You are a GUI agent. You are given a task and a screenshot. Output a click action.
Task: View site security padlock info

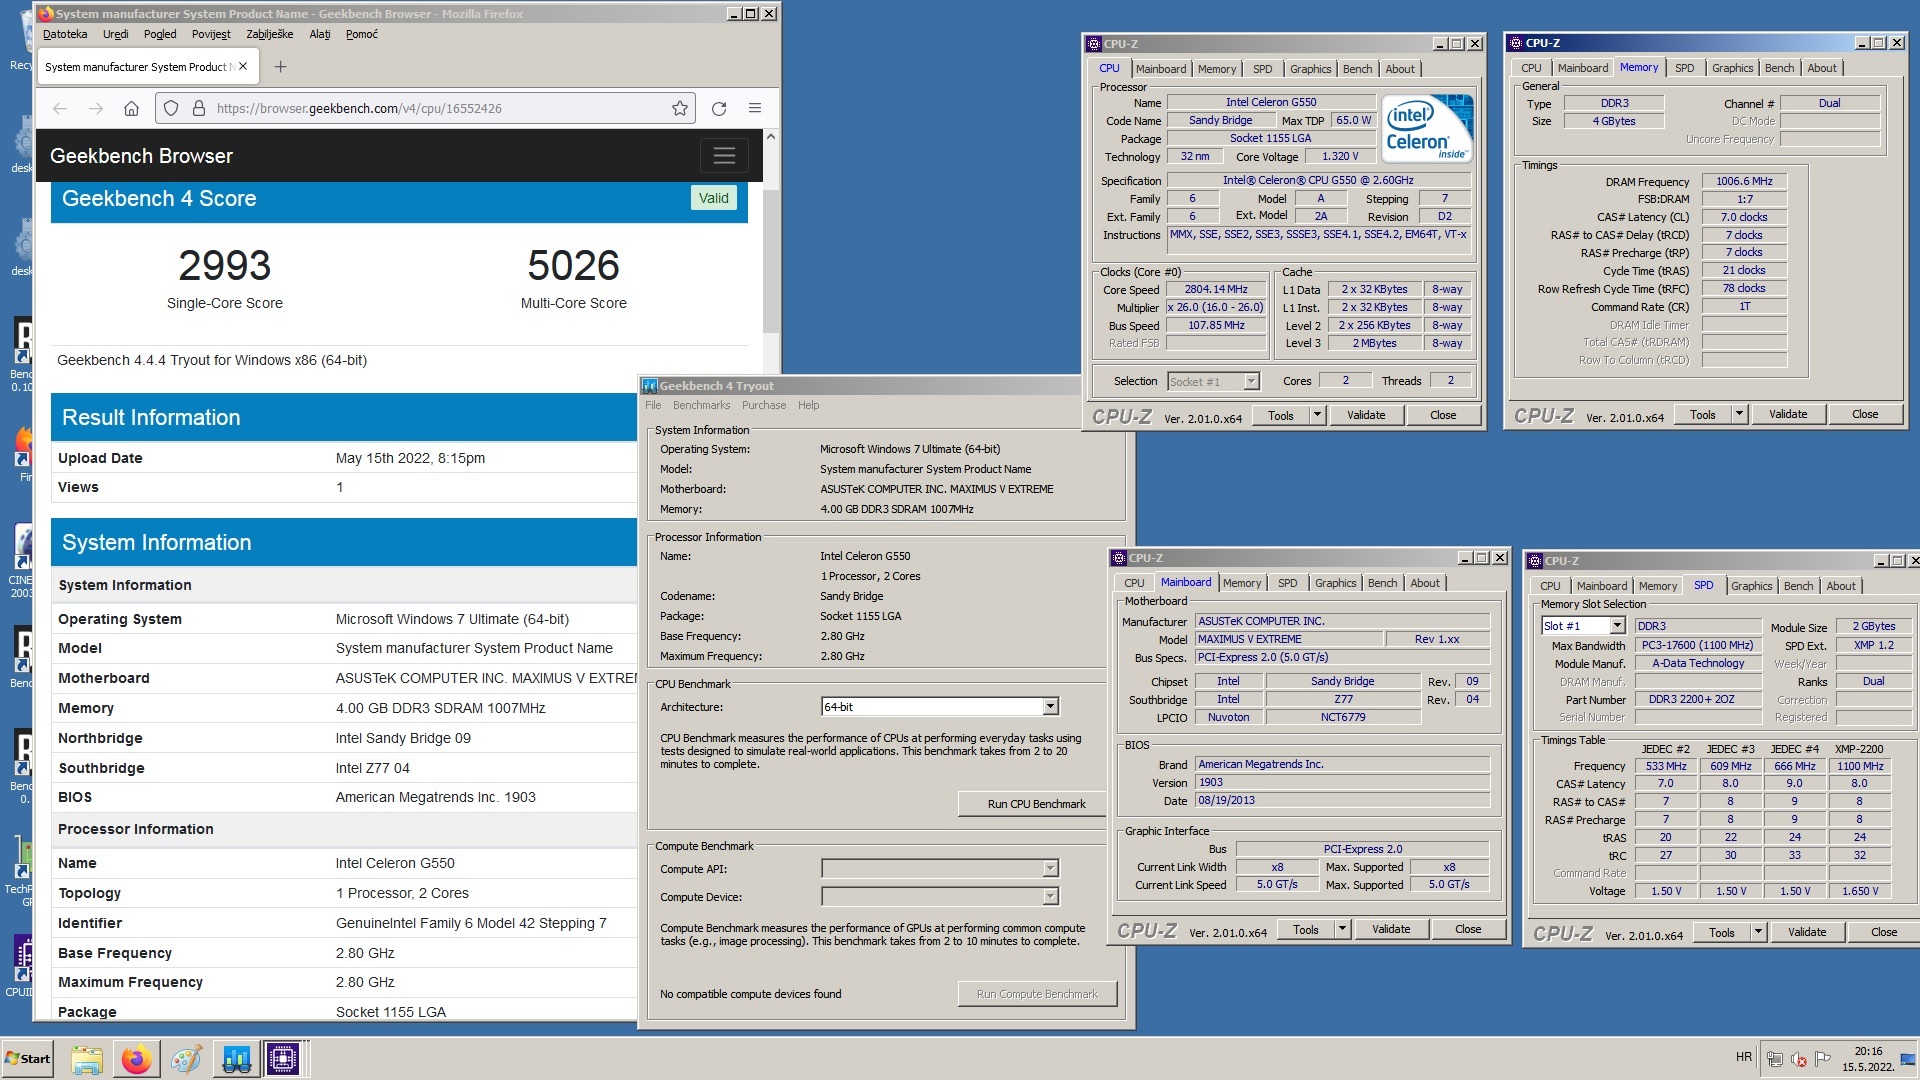pyautogui.click(x=198, y=108)
